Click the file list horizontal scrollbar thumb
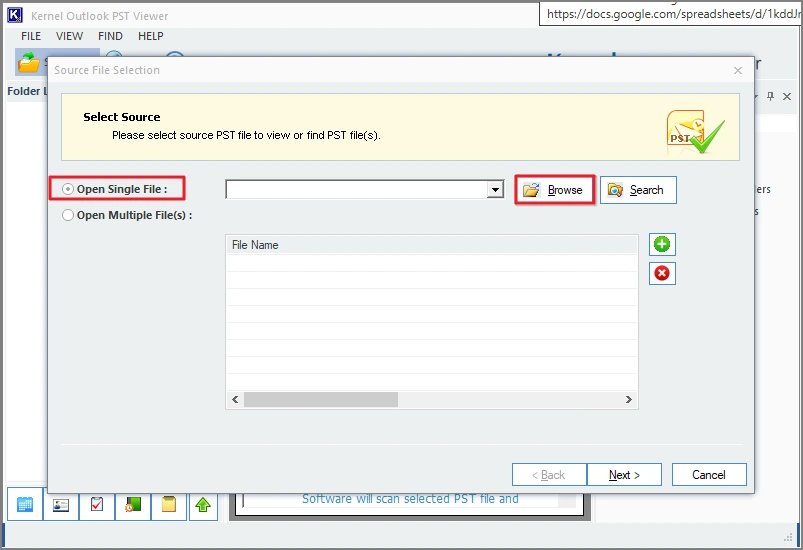The height and width of the screenshot is (550, 803). click(x=321, y=399)
